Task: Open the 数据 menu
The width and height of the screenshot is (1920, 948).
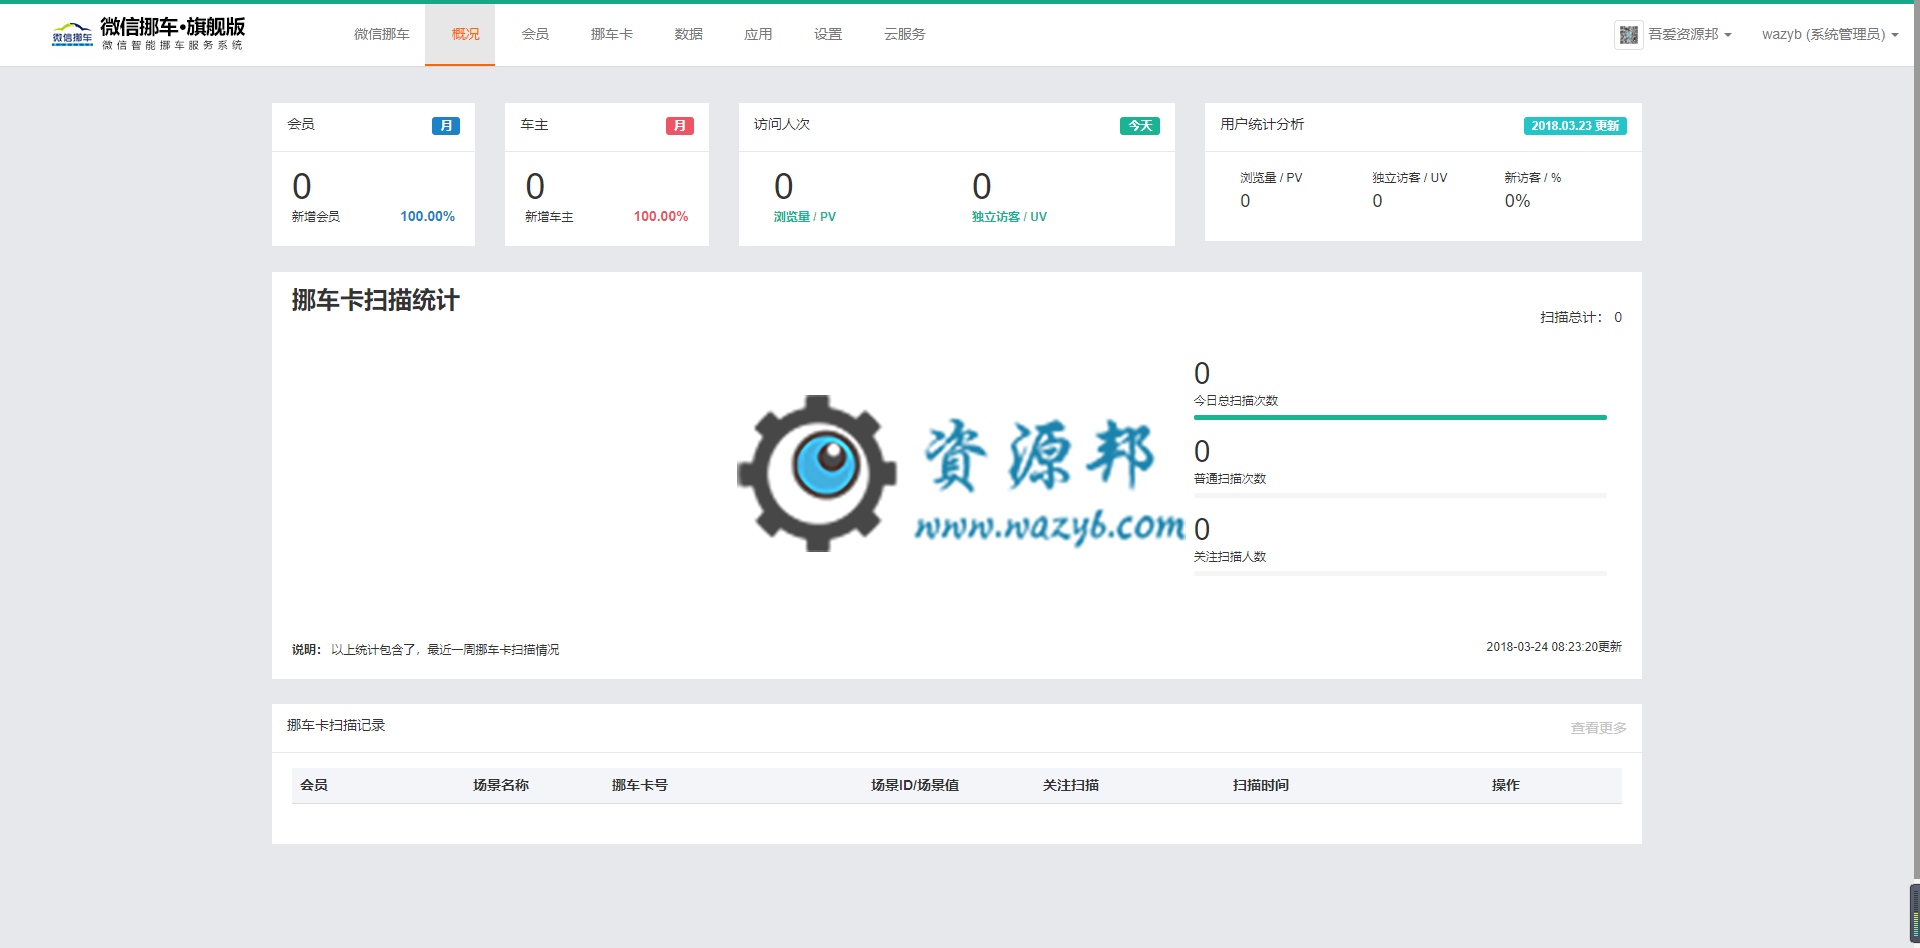Action: (x=689, y=34)
